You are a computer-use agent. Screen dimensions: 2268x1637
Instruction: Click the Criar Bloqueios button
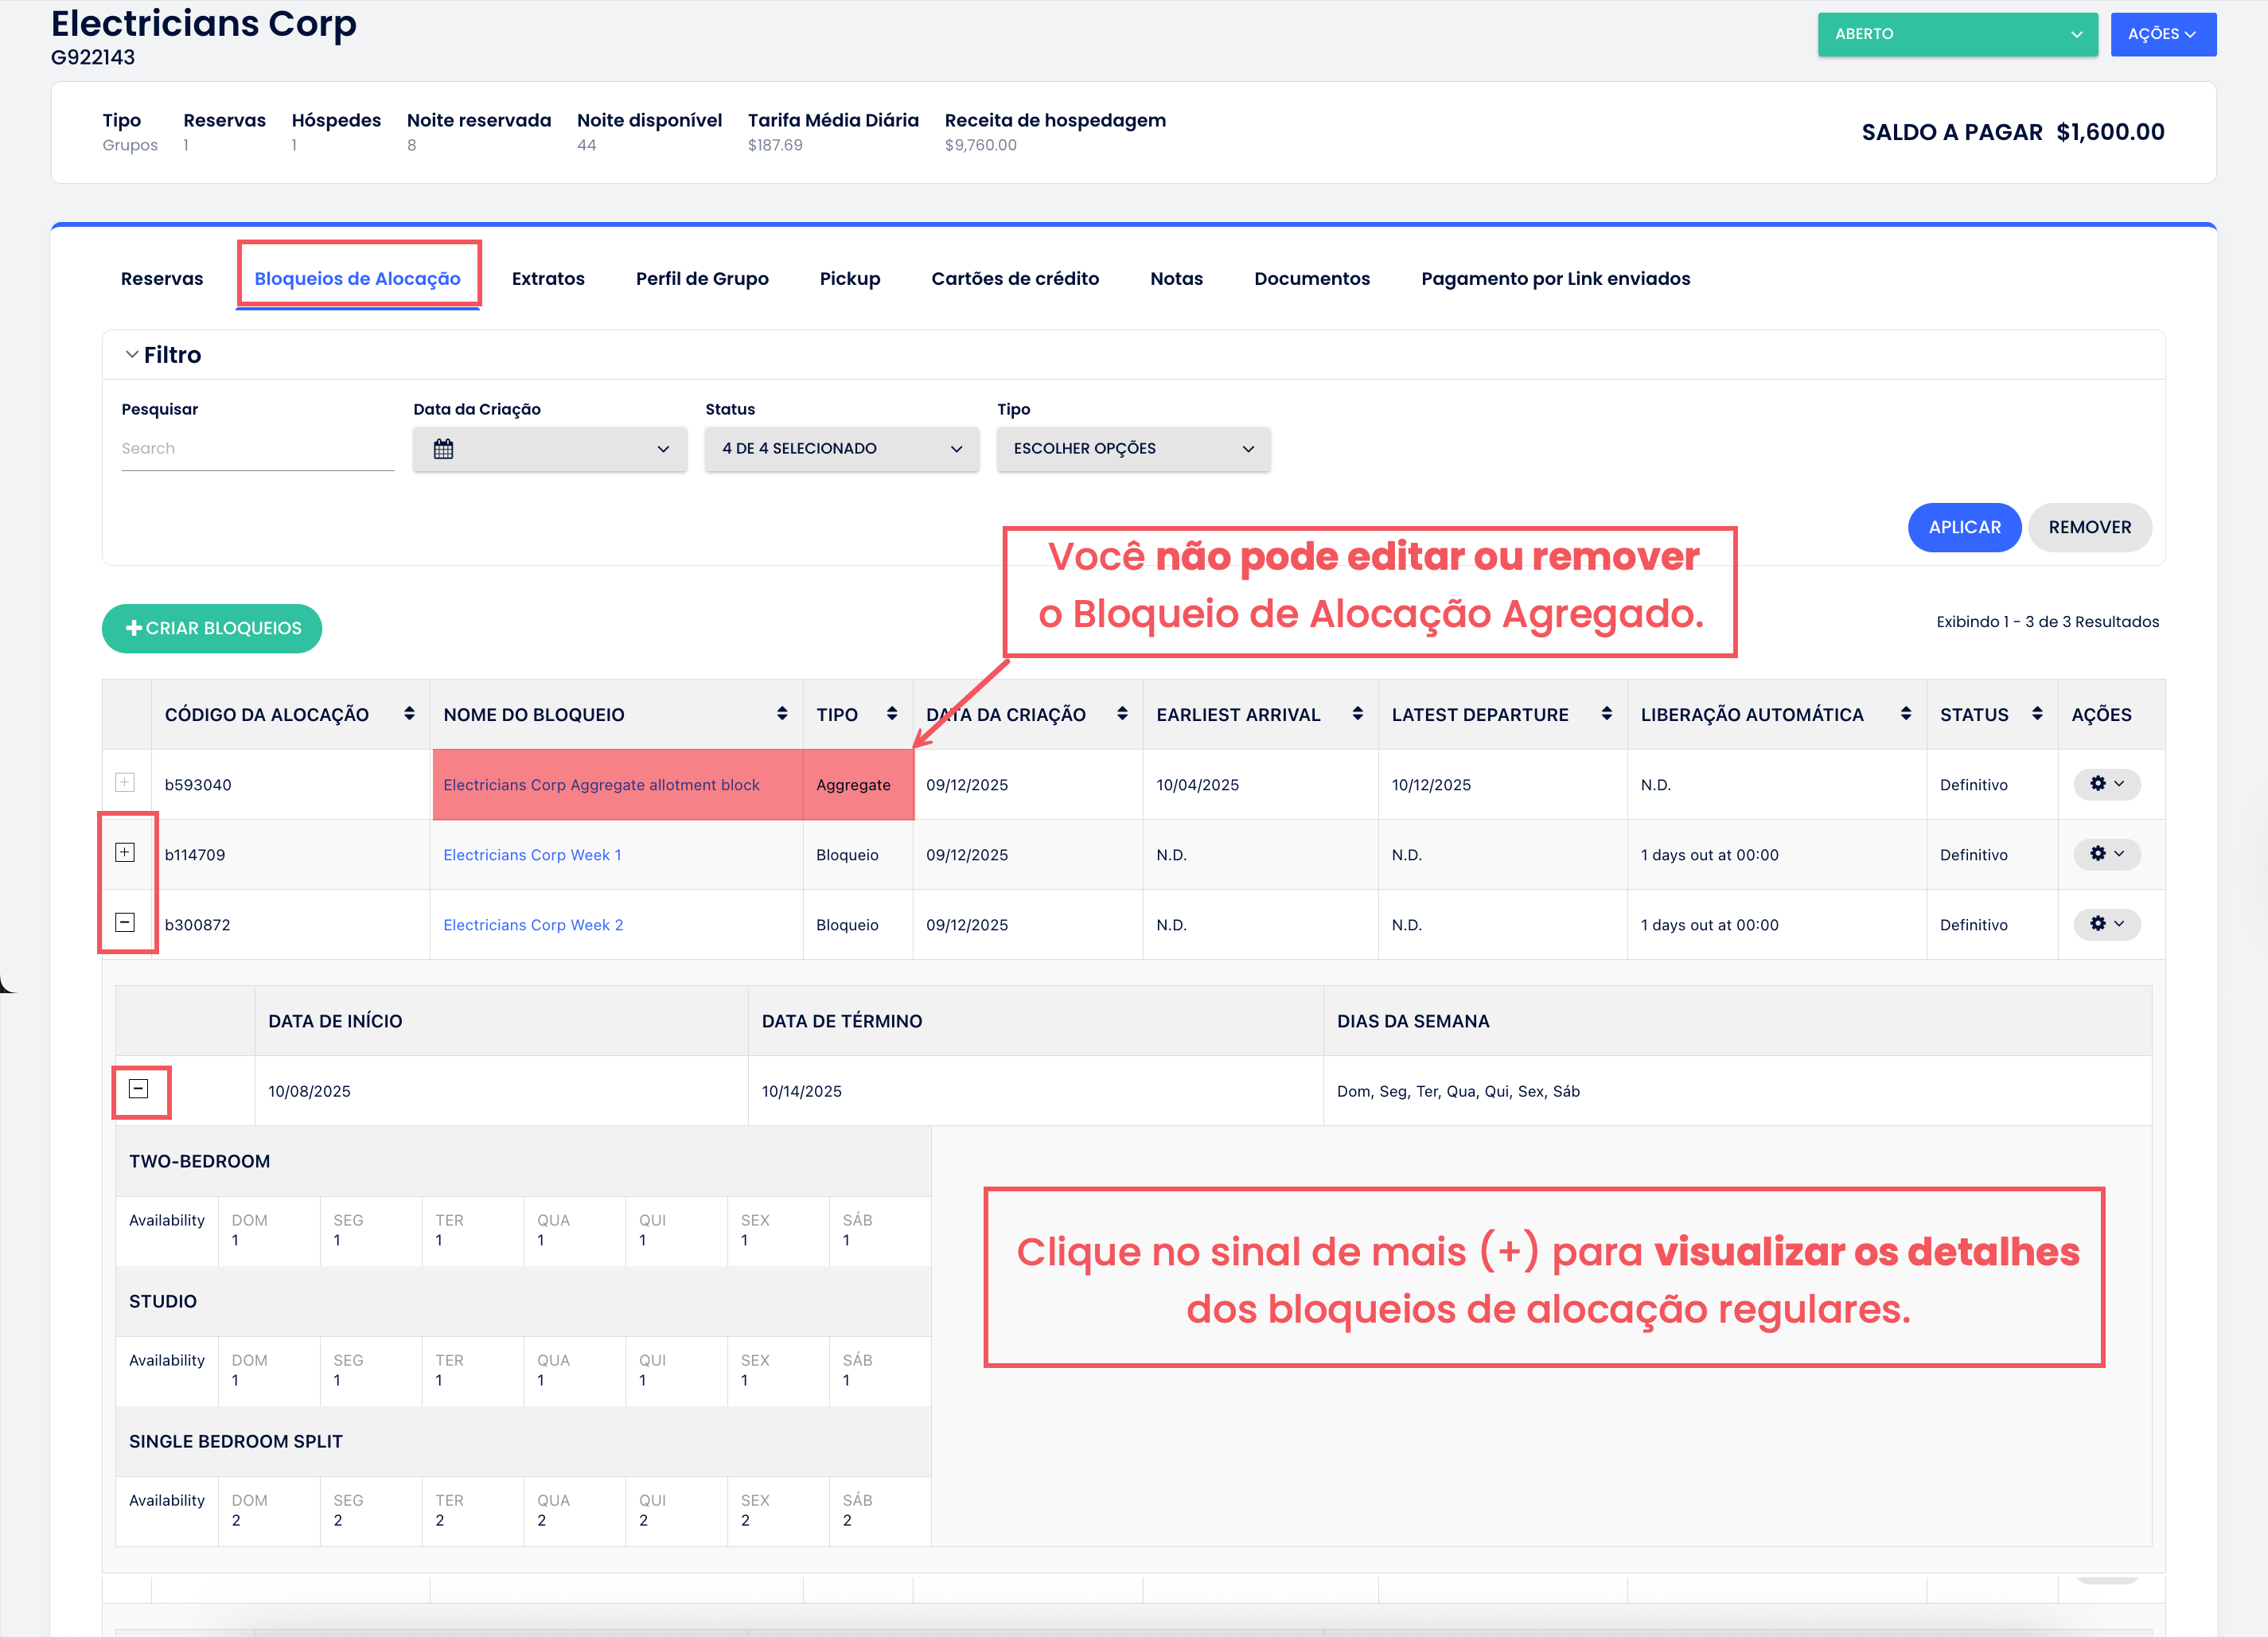(x=212, y=628)
